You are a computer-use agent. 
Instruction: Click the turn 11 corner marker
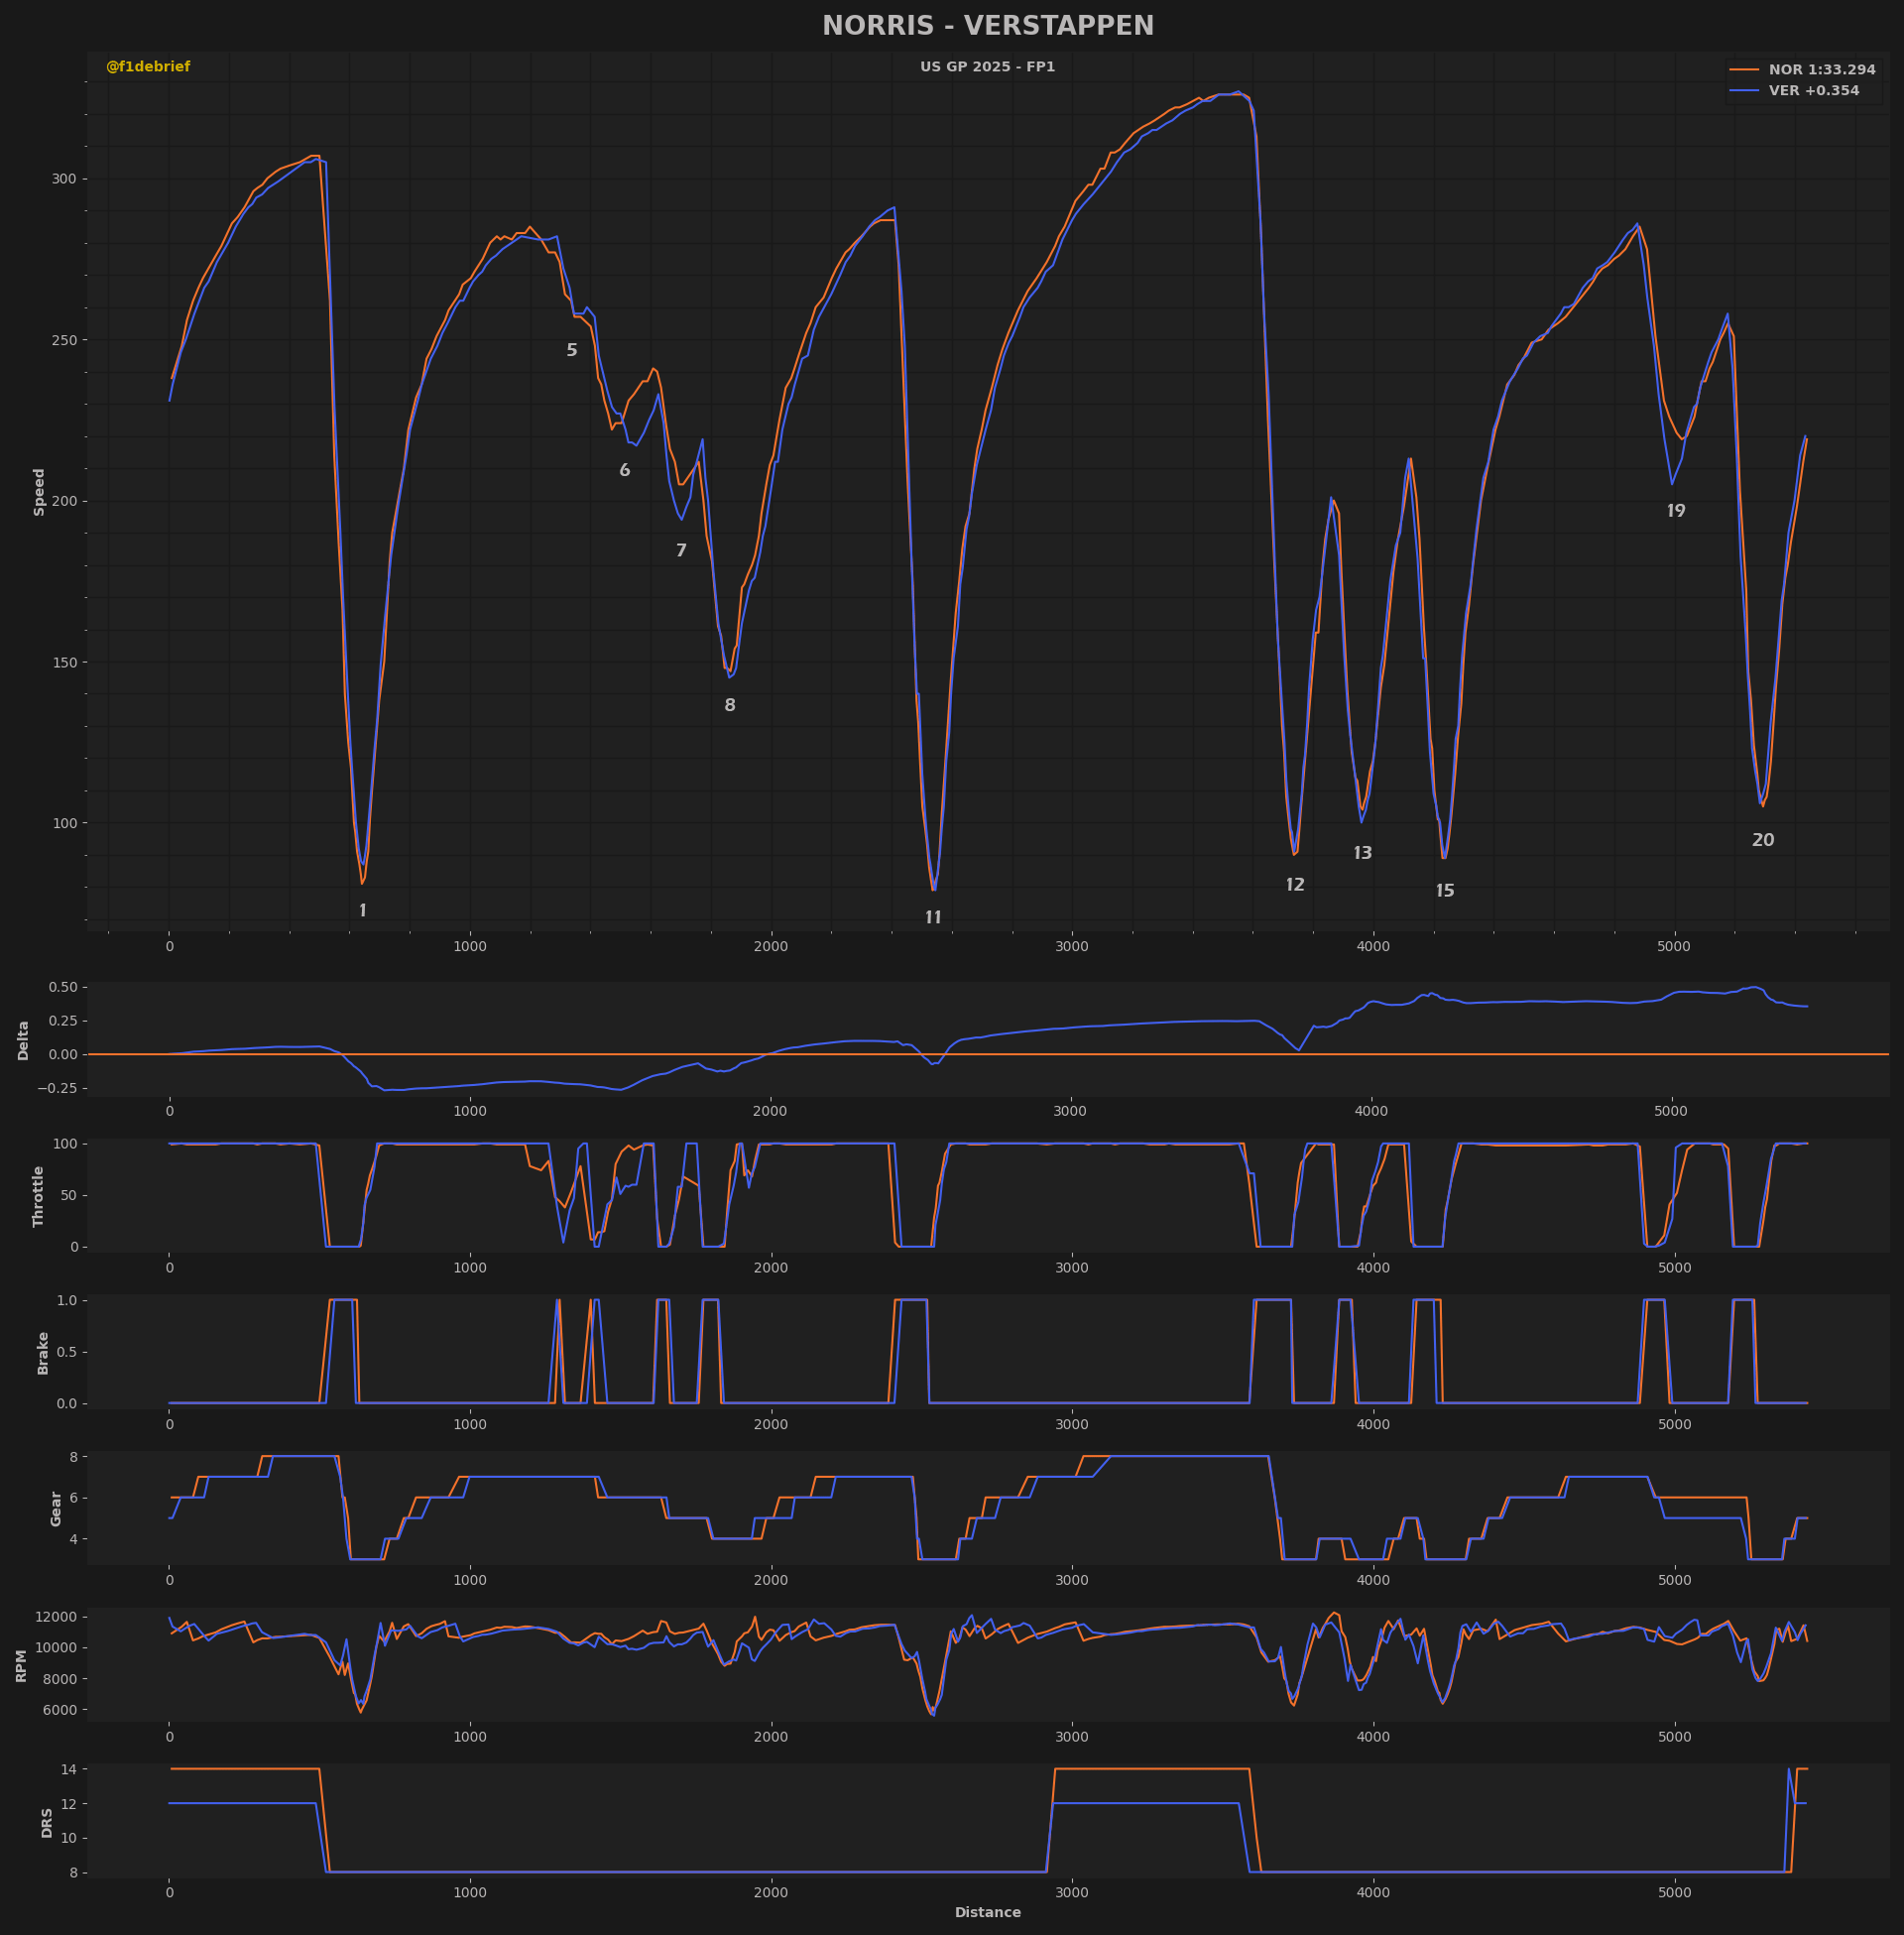pyautogui.click(x=933, y=918)
